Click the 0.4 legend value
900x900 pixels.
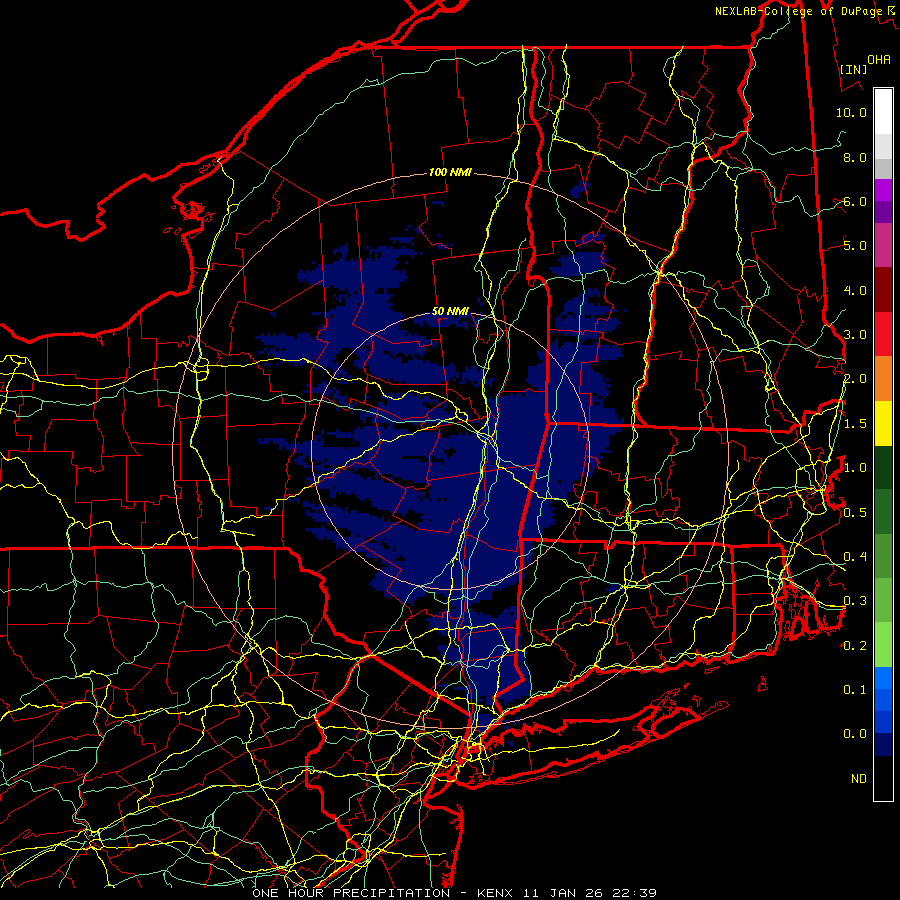pos(855,557)
